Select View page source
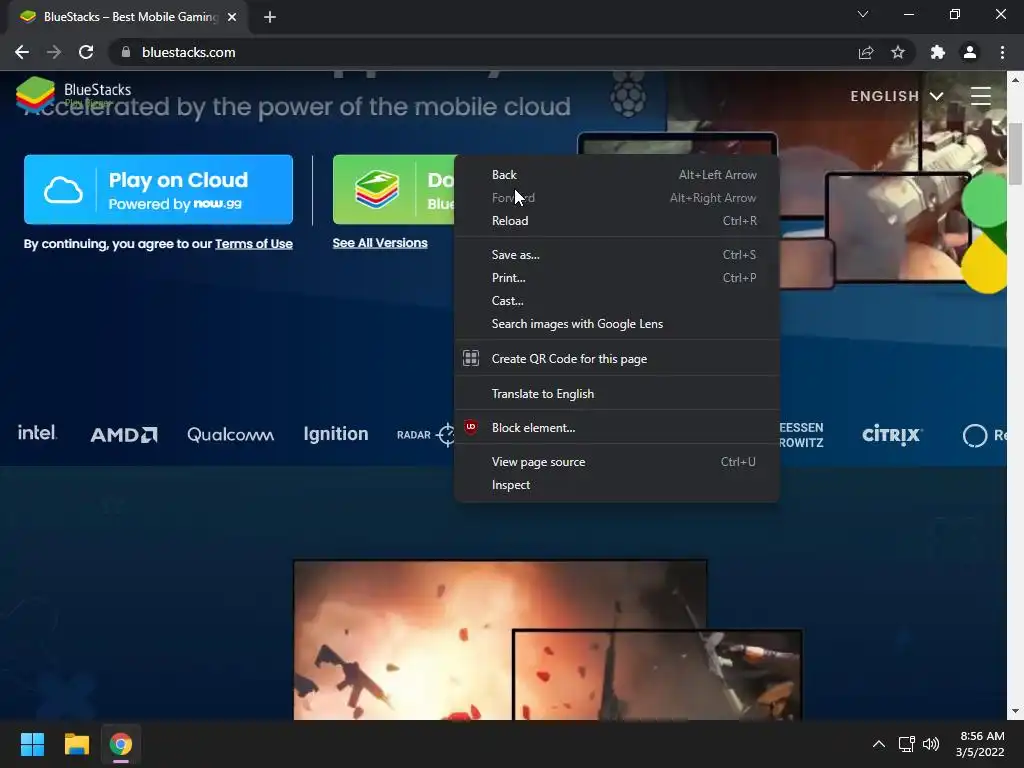 (x=616, y=462)
